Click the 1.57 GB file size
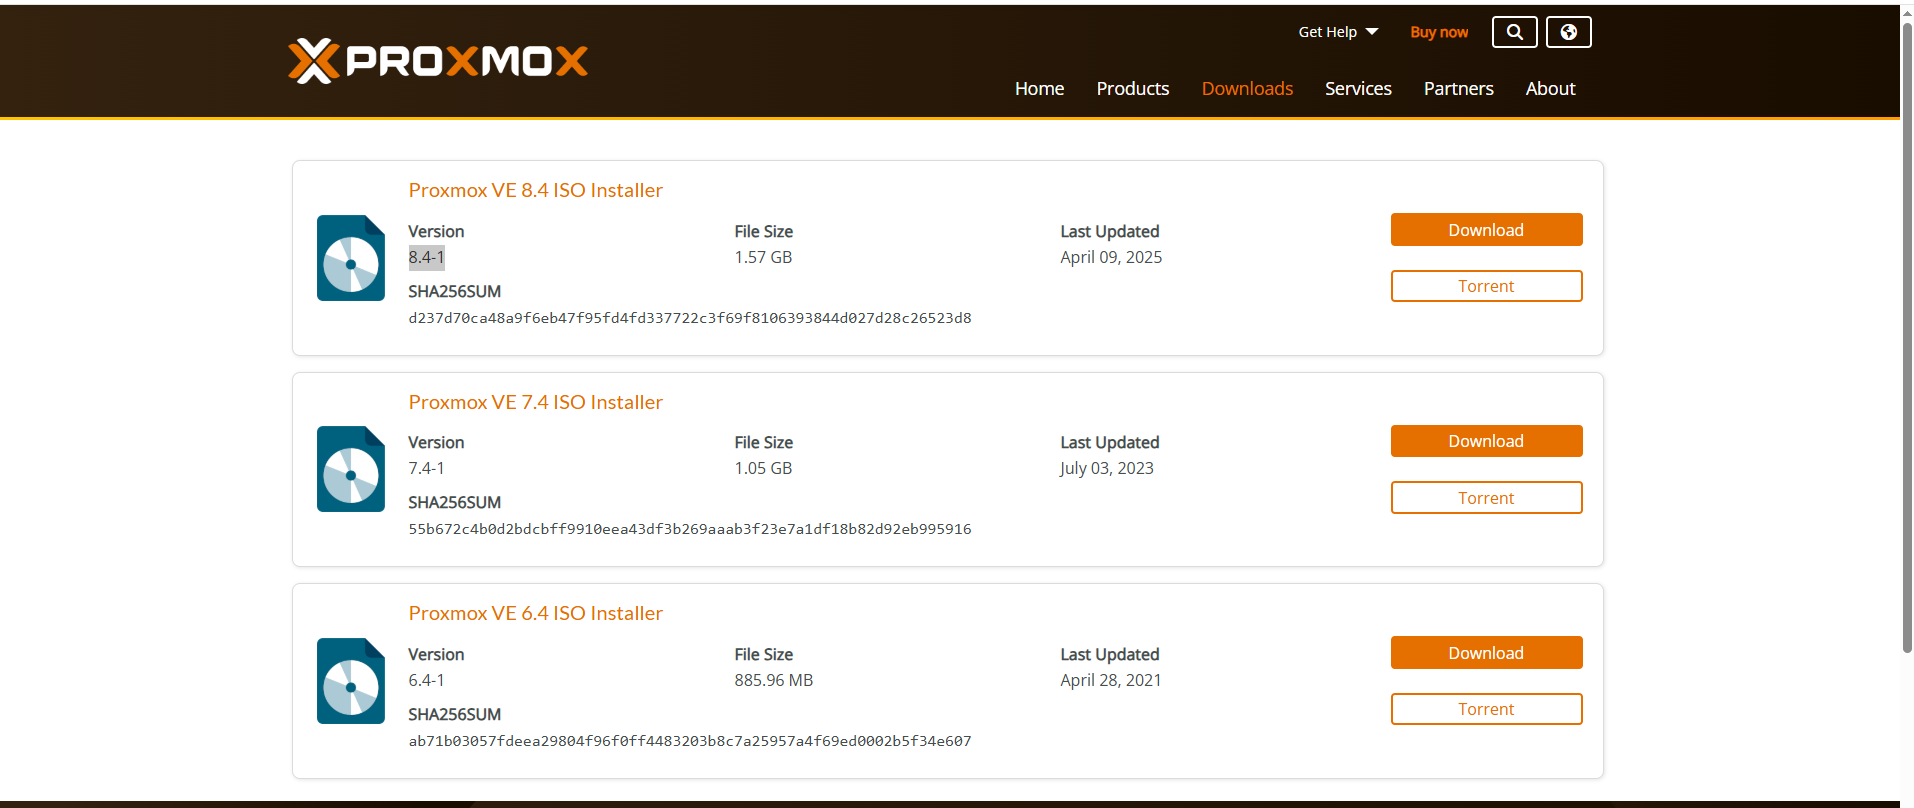This screenshot has height=808, width=1914. coord(763,257)
